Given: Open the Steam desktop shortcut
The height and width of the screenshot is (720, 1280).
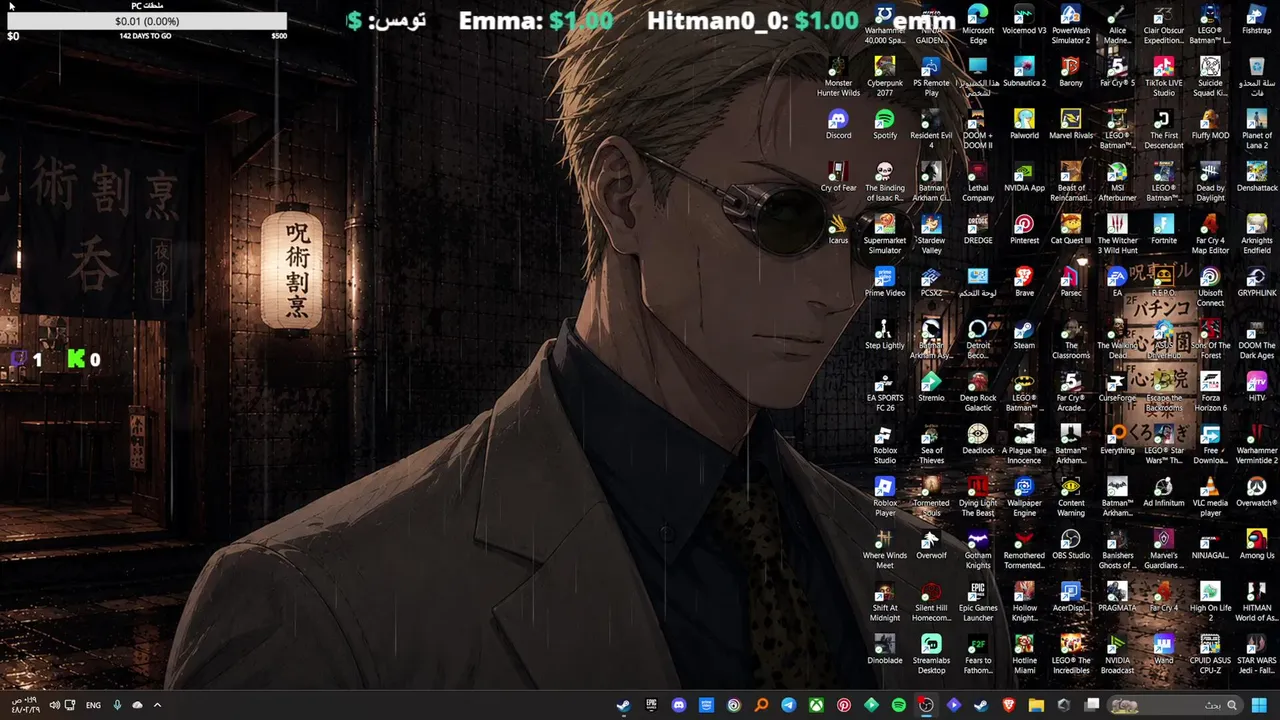Looking at the screenshot, I should pos(1024,334).
